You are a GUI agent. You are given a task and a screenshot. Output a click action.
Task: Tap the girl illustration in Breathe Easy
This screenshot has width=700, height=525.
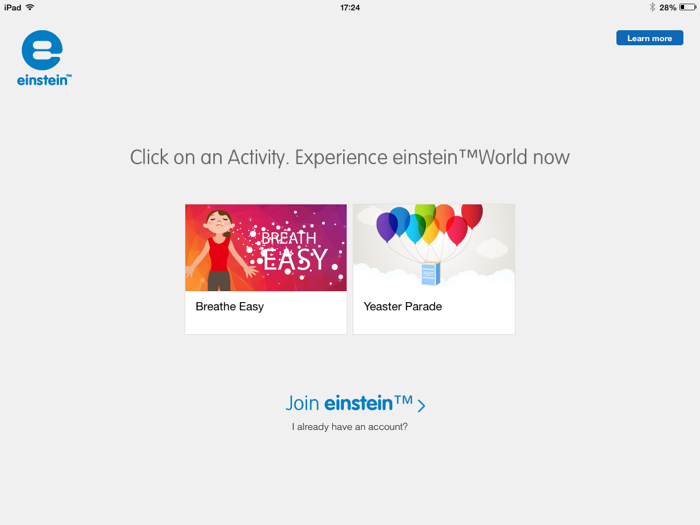(x=220, y=250)
